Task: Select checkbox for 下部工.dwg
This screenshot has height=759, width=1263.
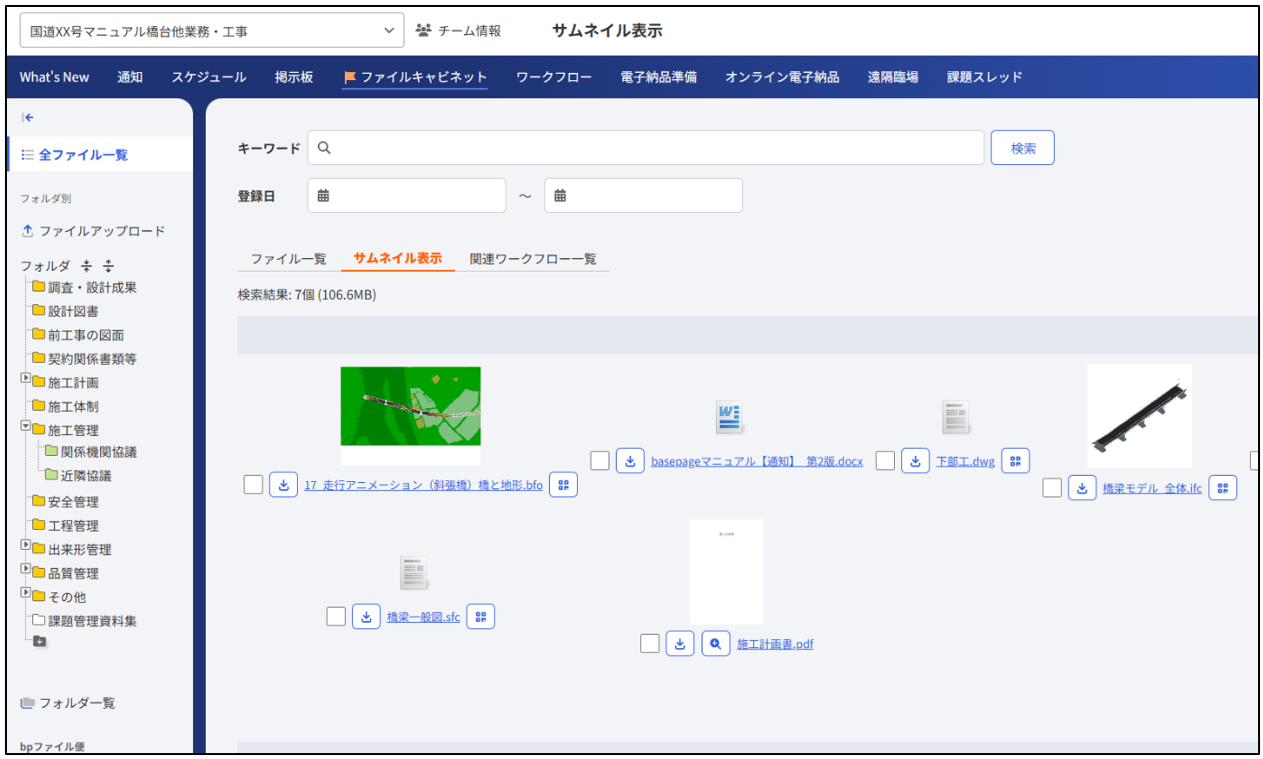Action: pyautogui.click(x=885, y=461)
